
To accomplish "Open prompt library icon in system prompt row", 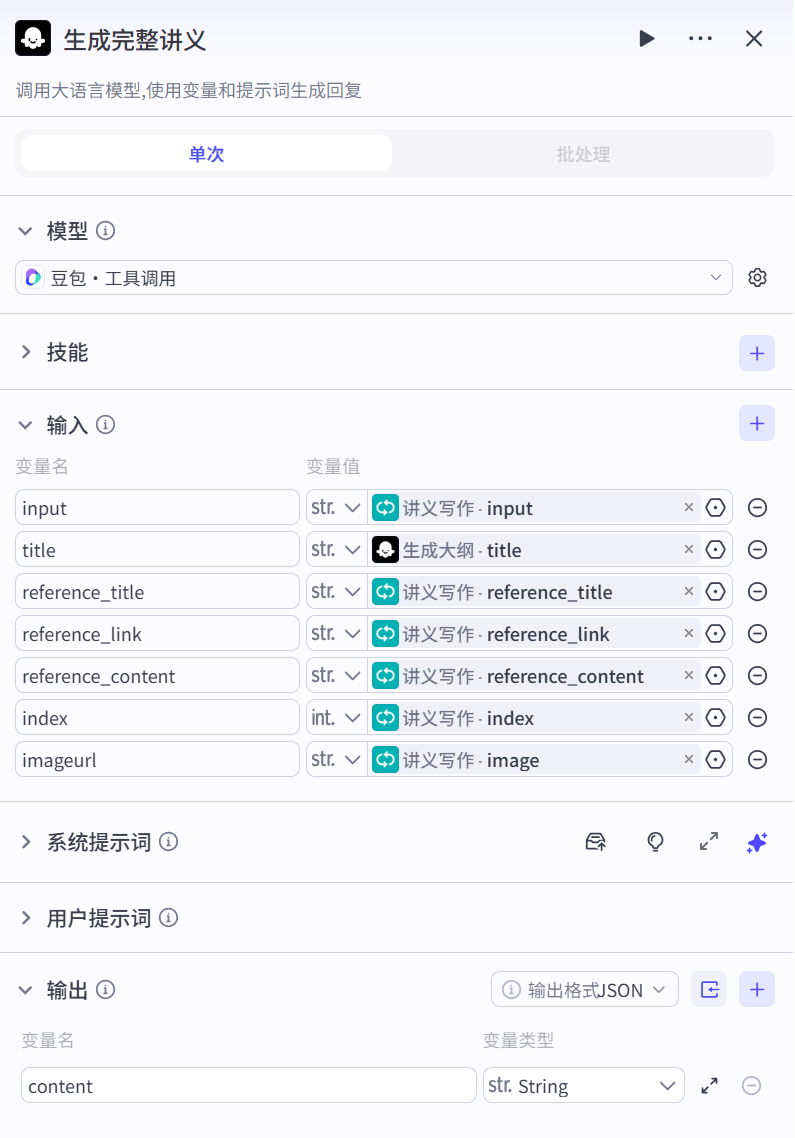I will [595, 842].
